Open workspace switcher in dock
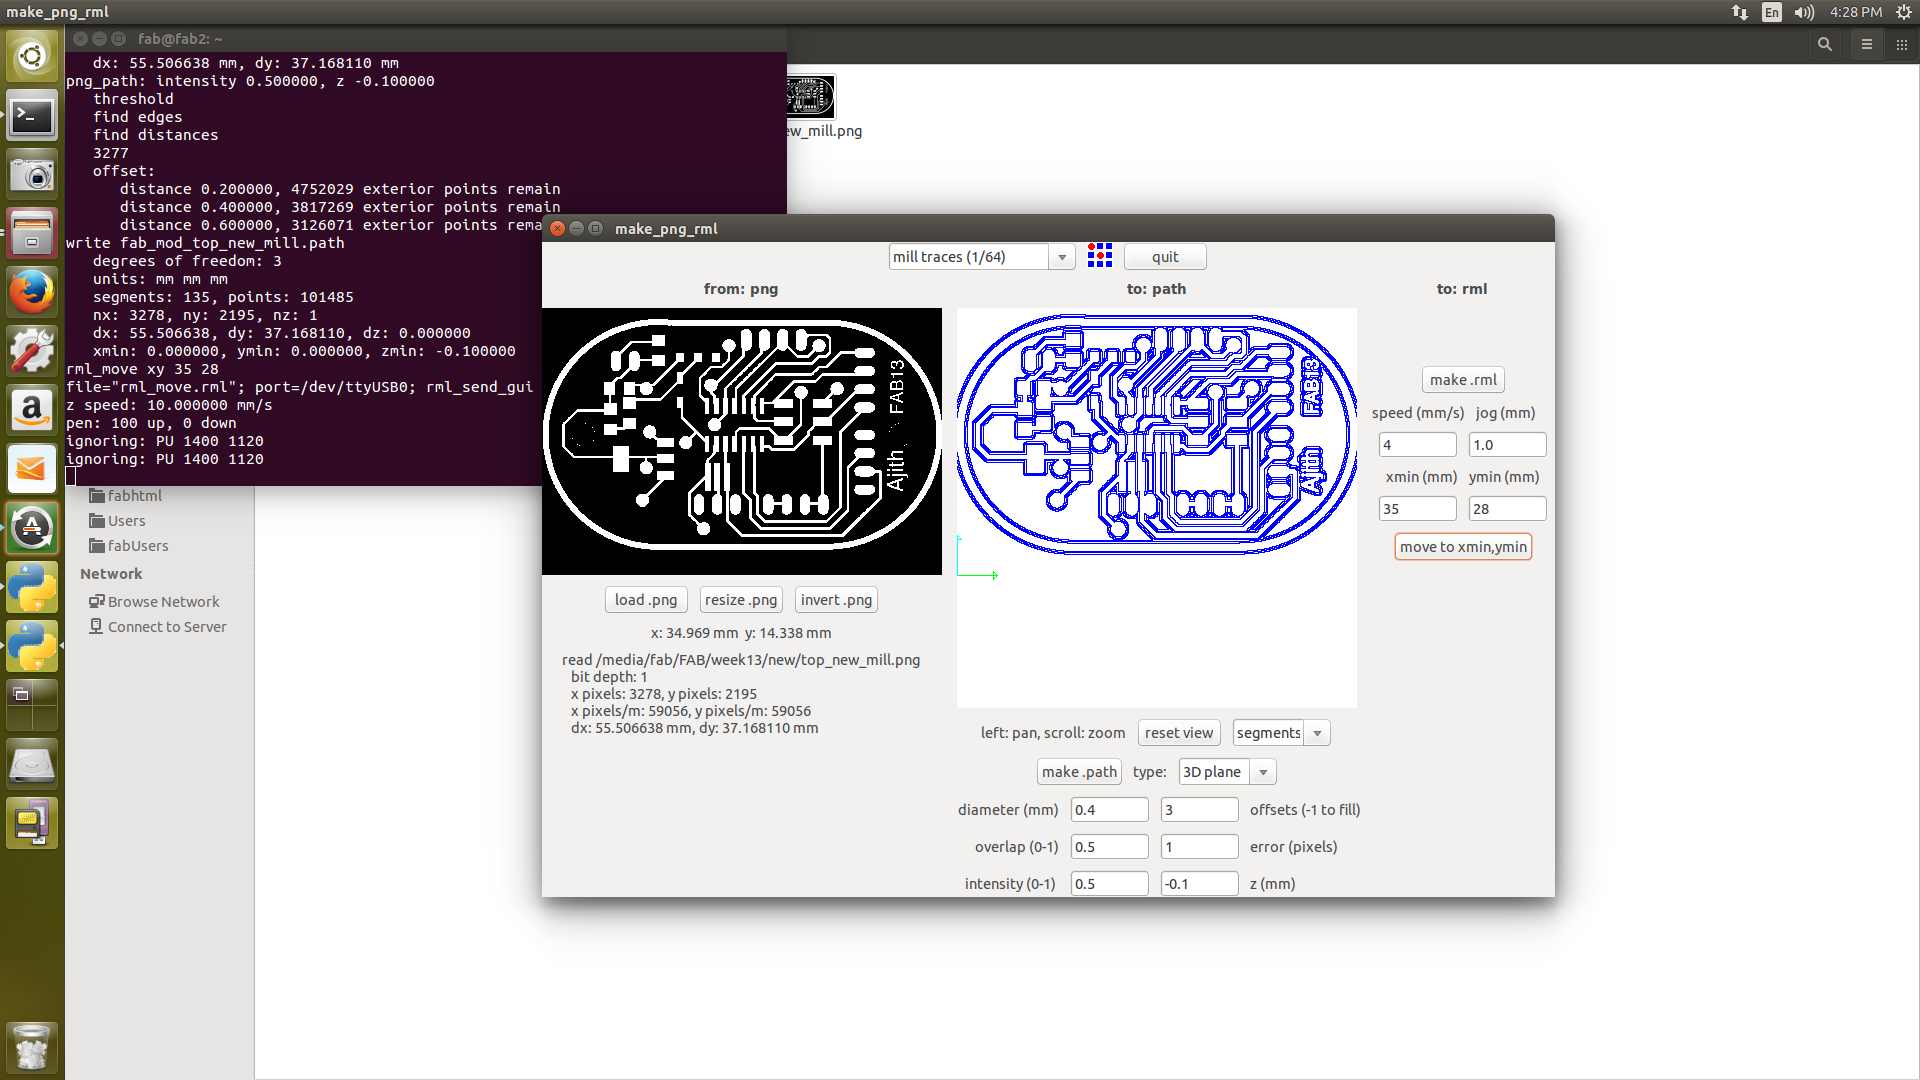 (32, 705)
